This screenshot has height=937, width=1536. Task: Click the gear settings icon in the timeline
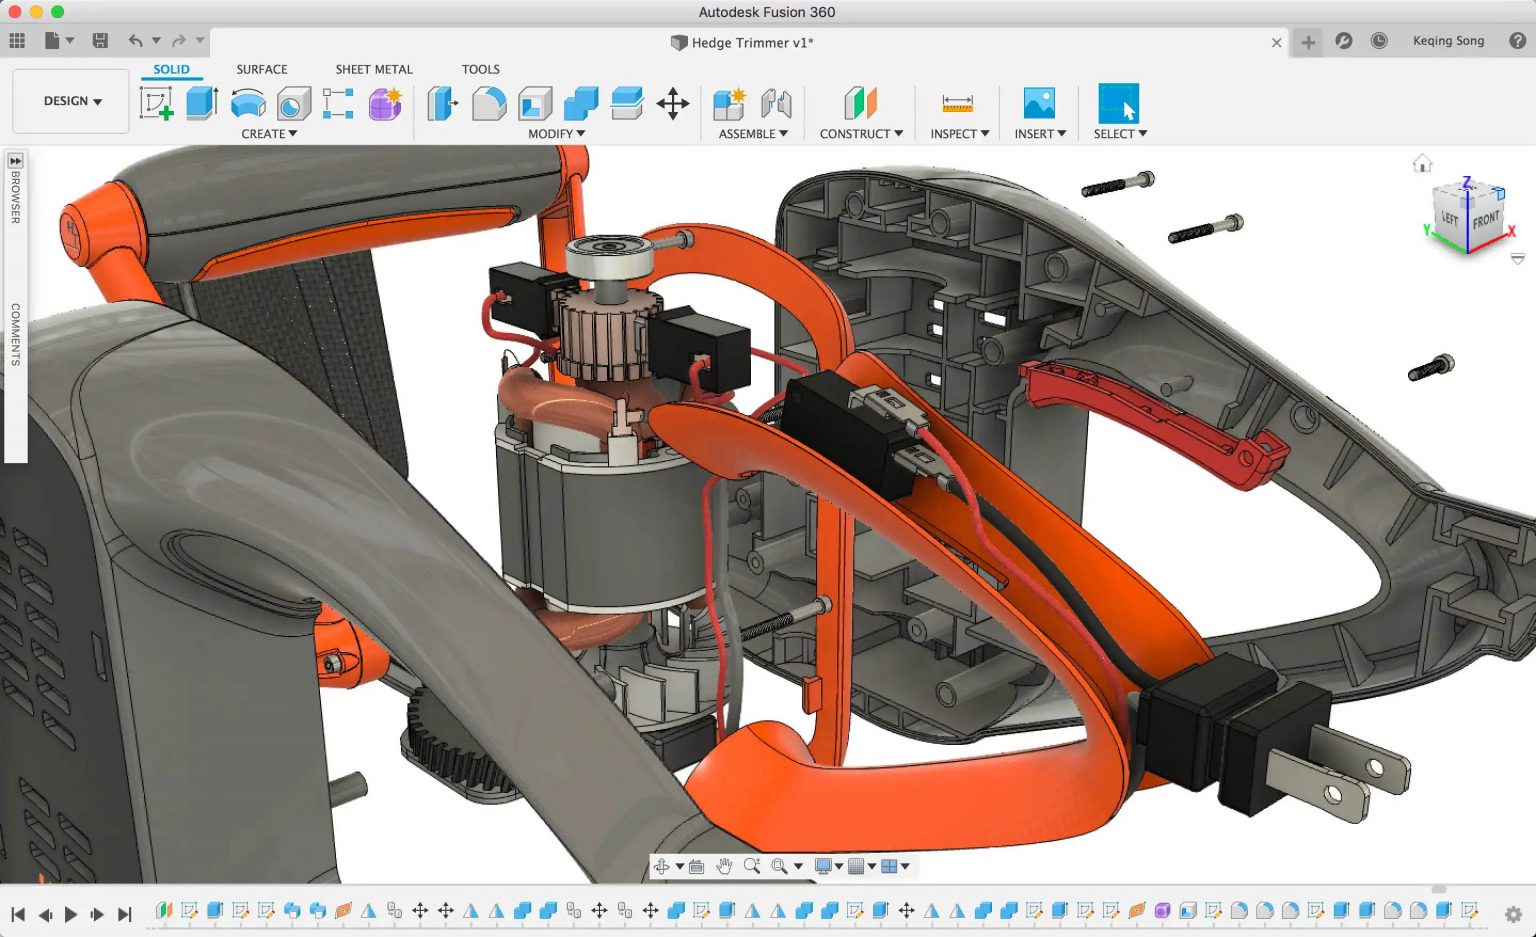pyautogui.click(x=1515, y=913)
